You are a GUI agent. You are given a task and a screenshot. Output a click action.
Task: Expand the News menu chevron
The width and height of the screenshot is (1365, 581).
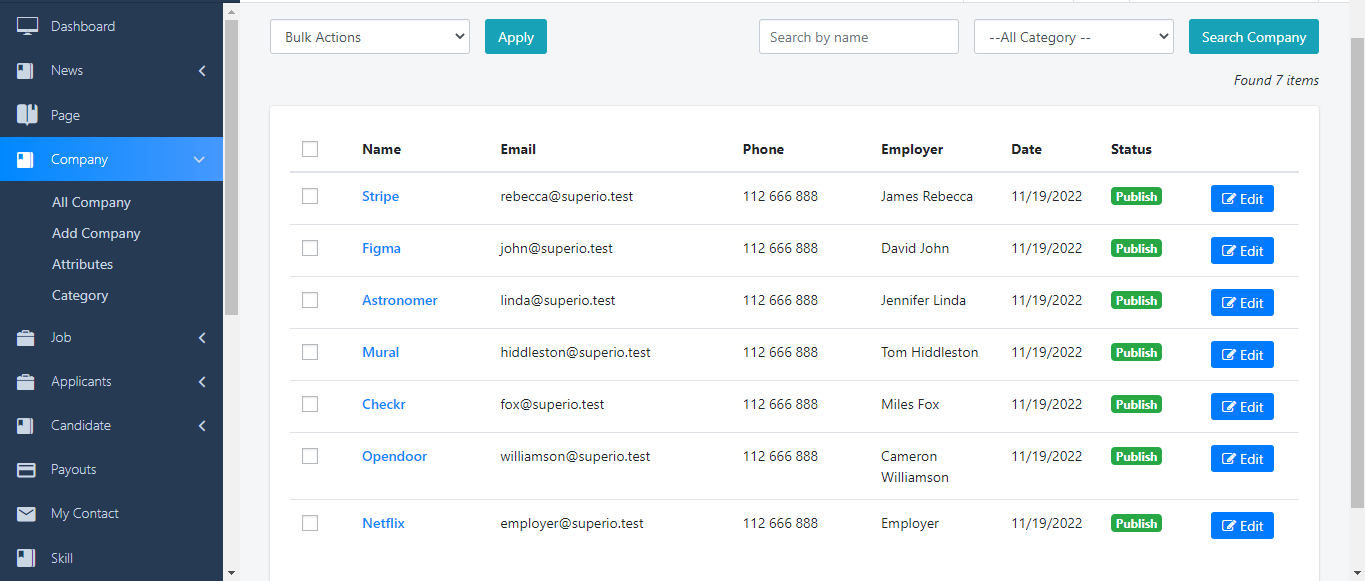click(202, 71)
